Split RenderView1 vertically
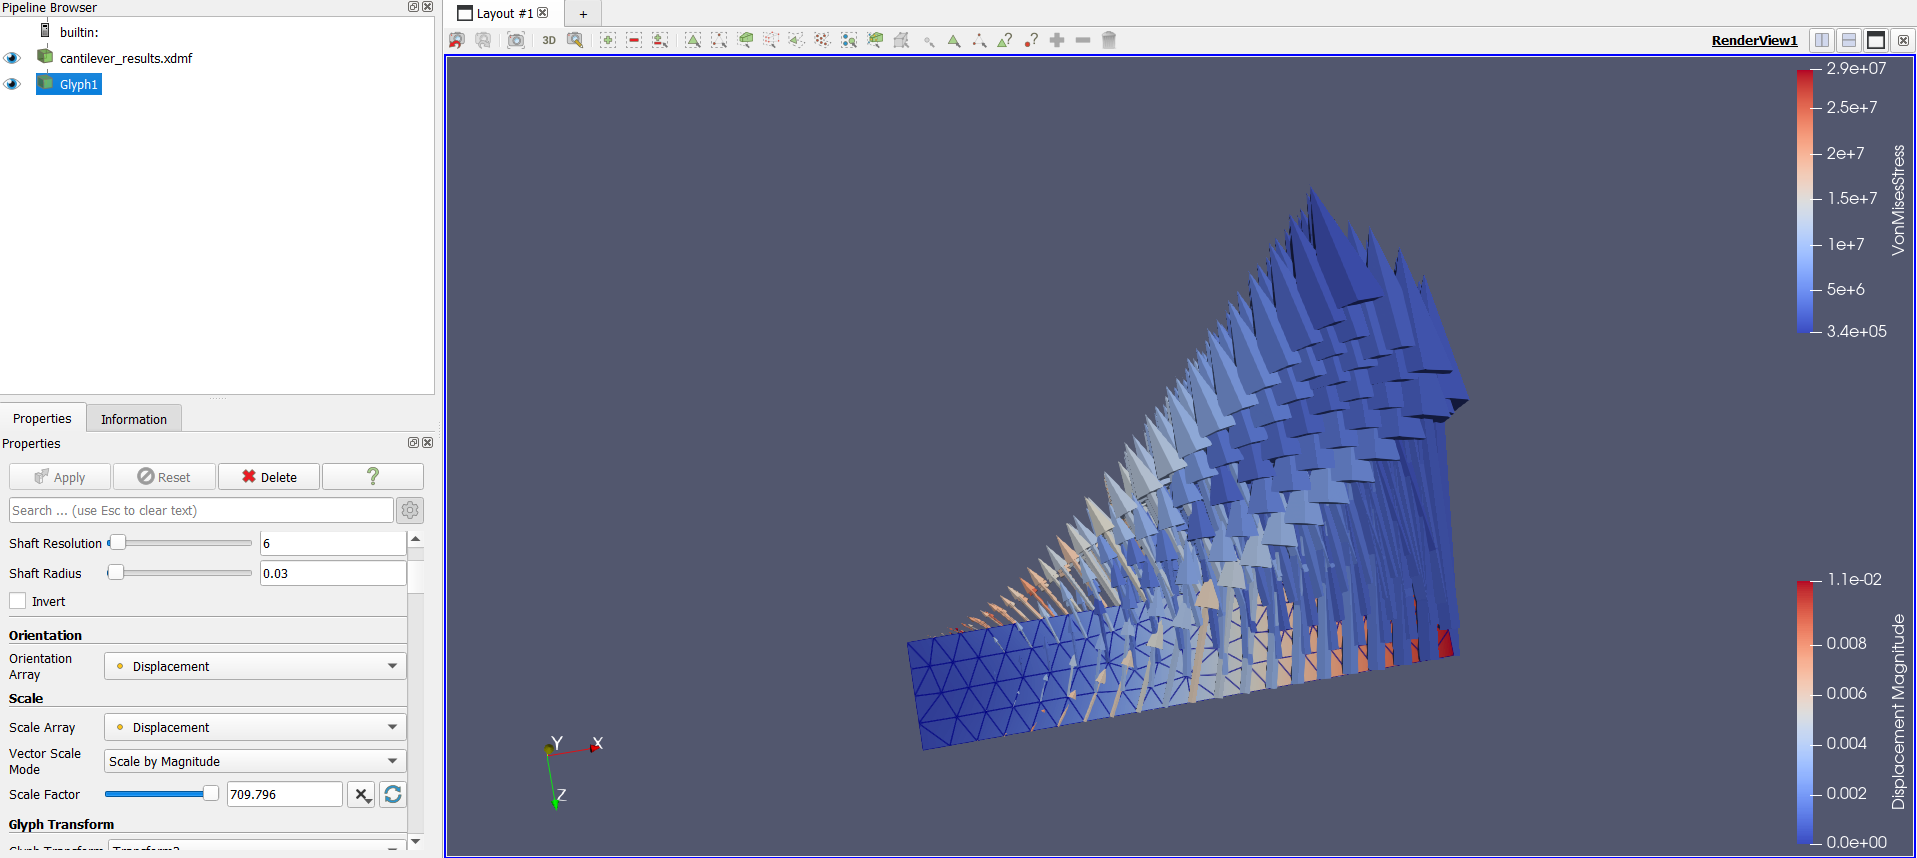1917x858 pixels. 1849,40
